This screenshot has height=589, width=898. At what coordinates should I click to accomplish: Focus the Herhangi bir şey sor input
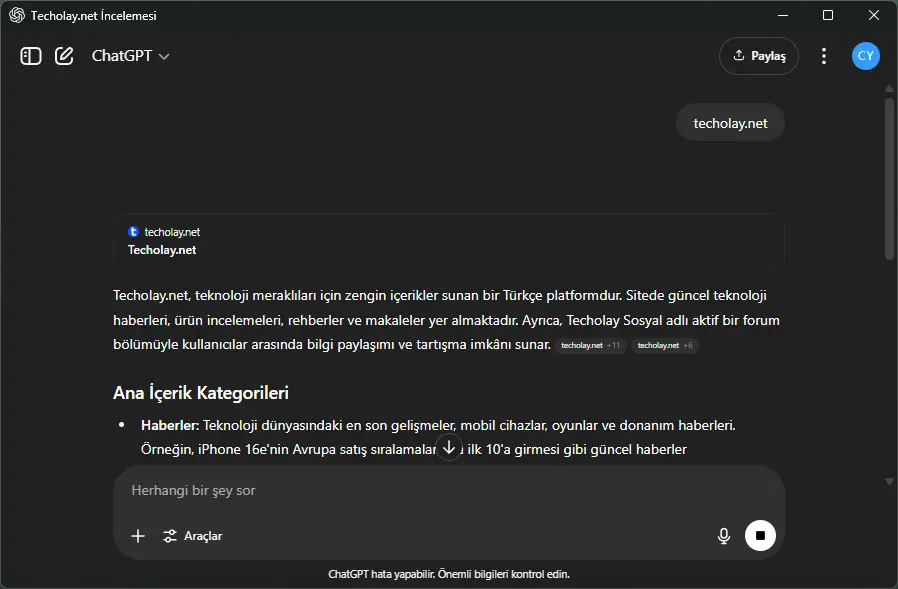(448, 490)
